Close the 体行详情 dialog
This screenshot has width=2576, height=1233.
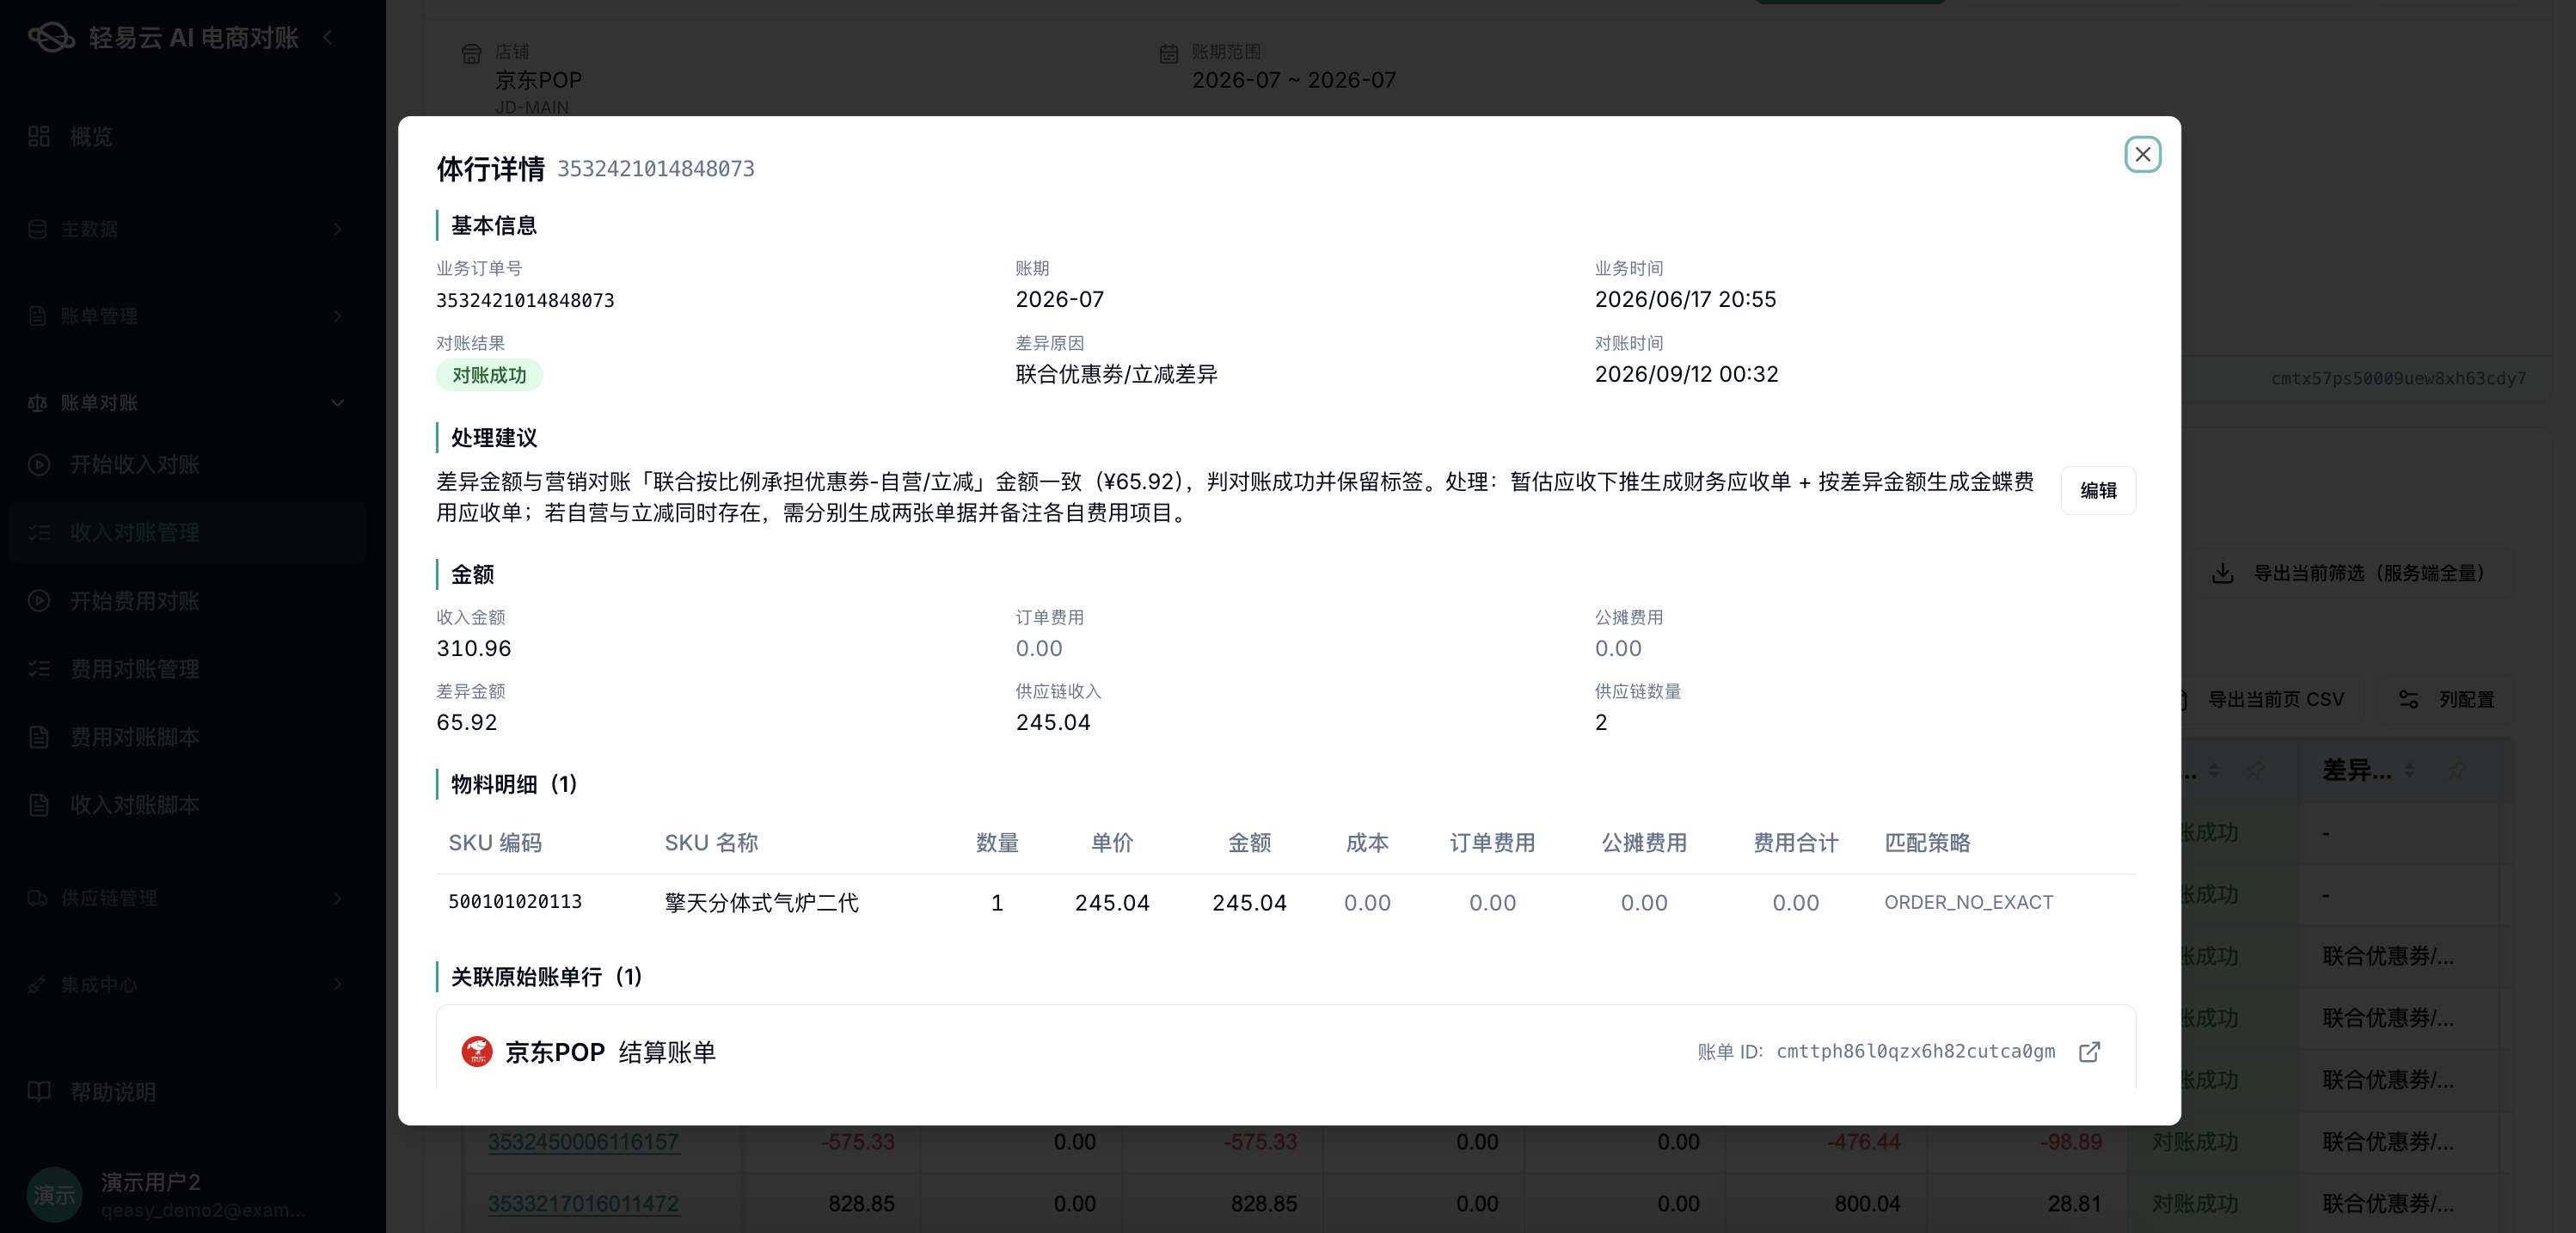2142,154
